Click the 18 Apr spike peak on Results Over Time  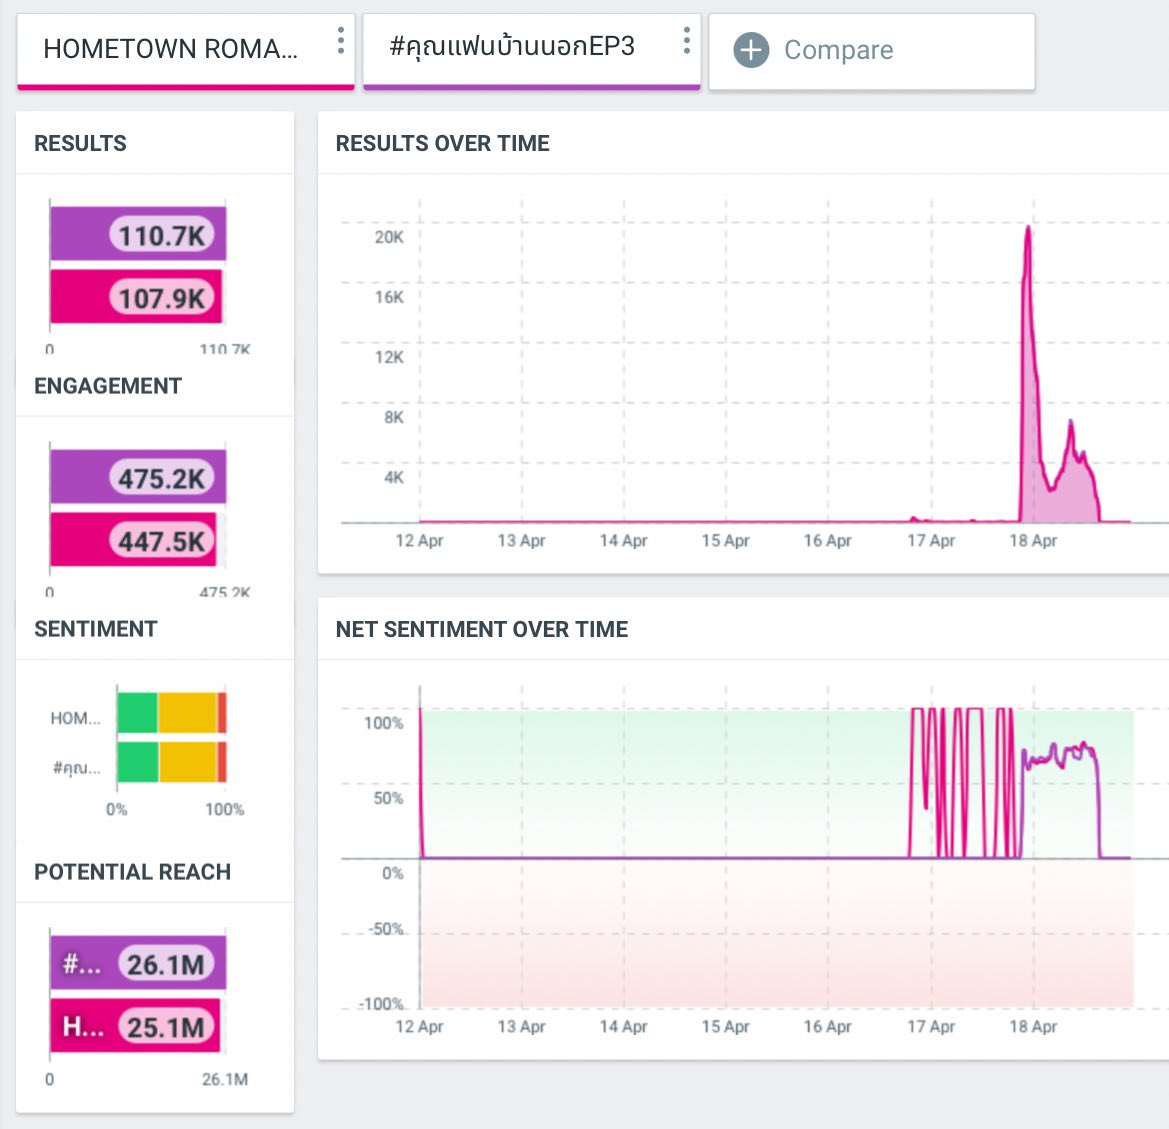tap(1028, 228)
